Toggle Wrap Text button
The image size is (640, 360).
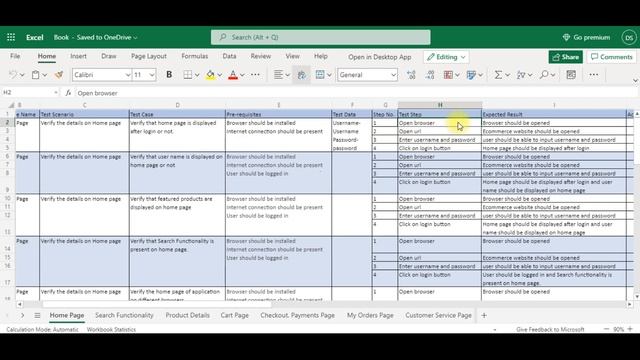click(x=301, y=75)
